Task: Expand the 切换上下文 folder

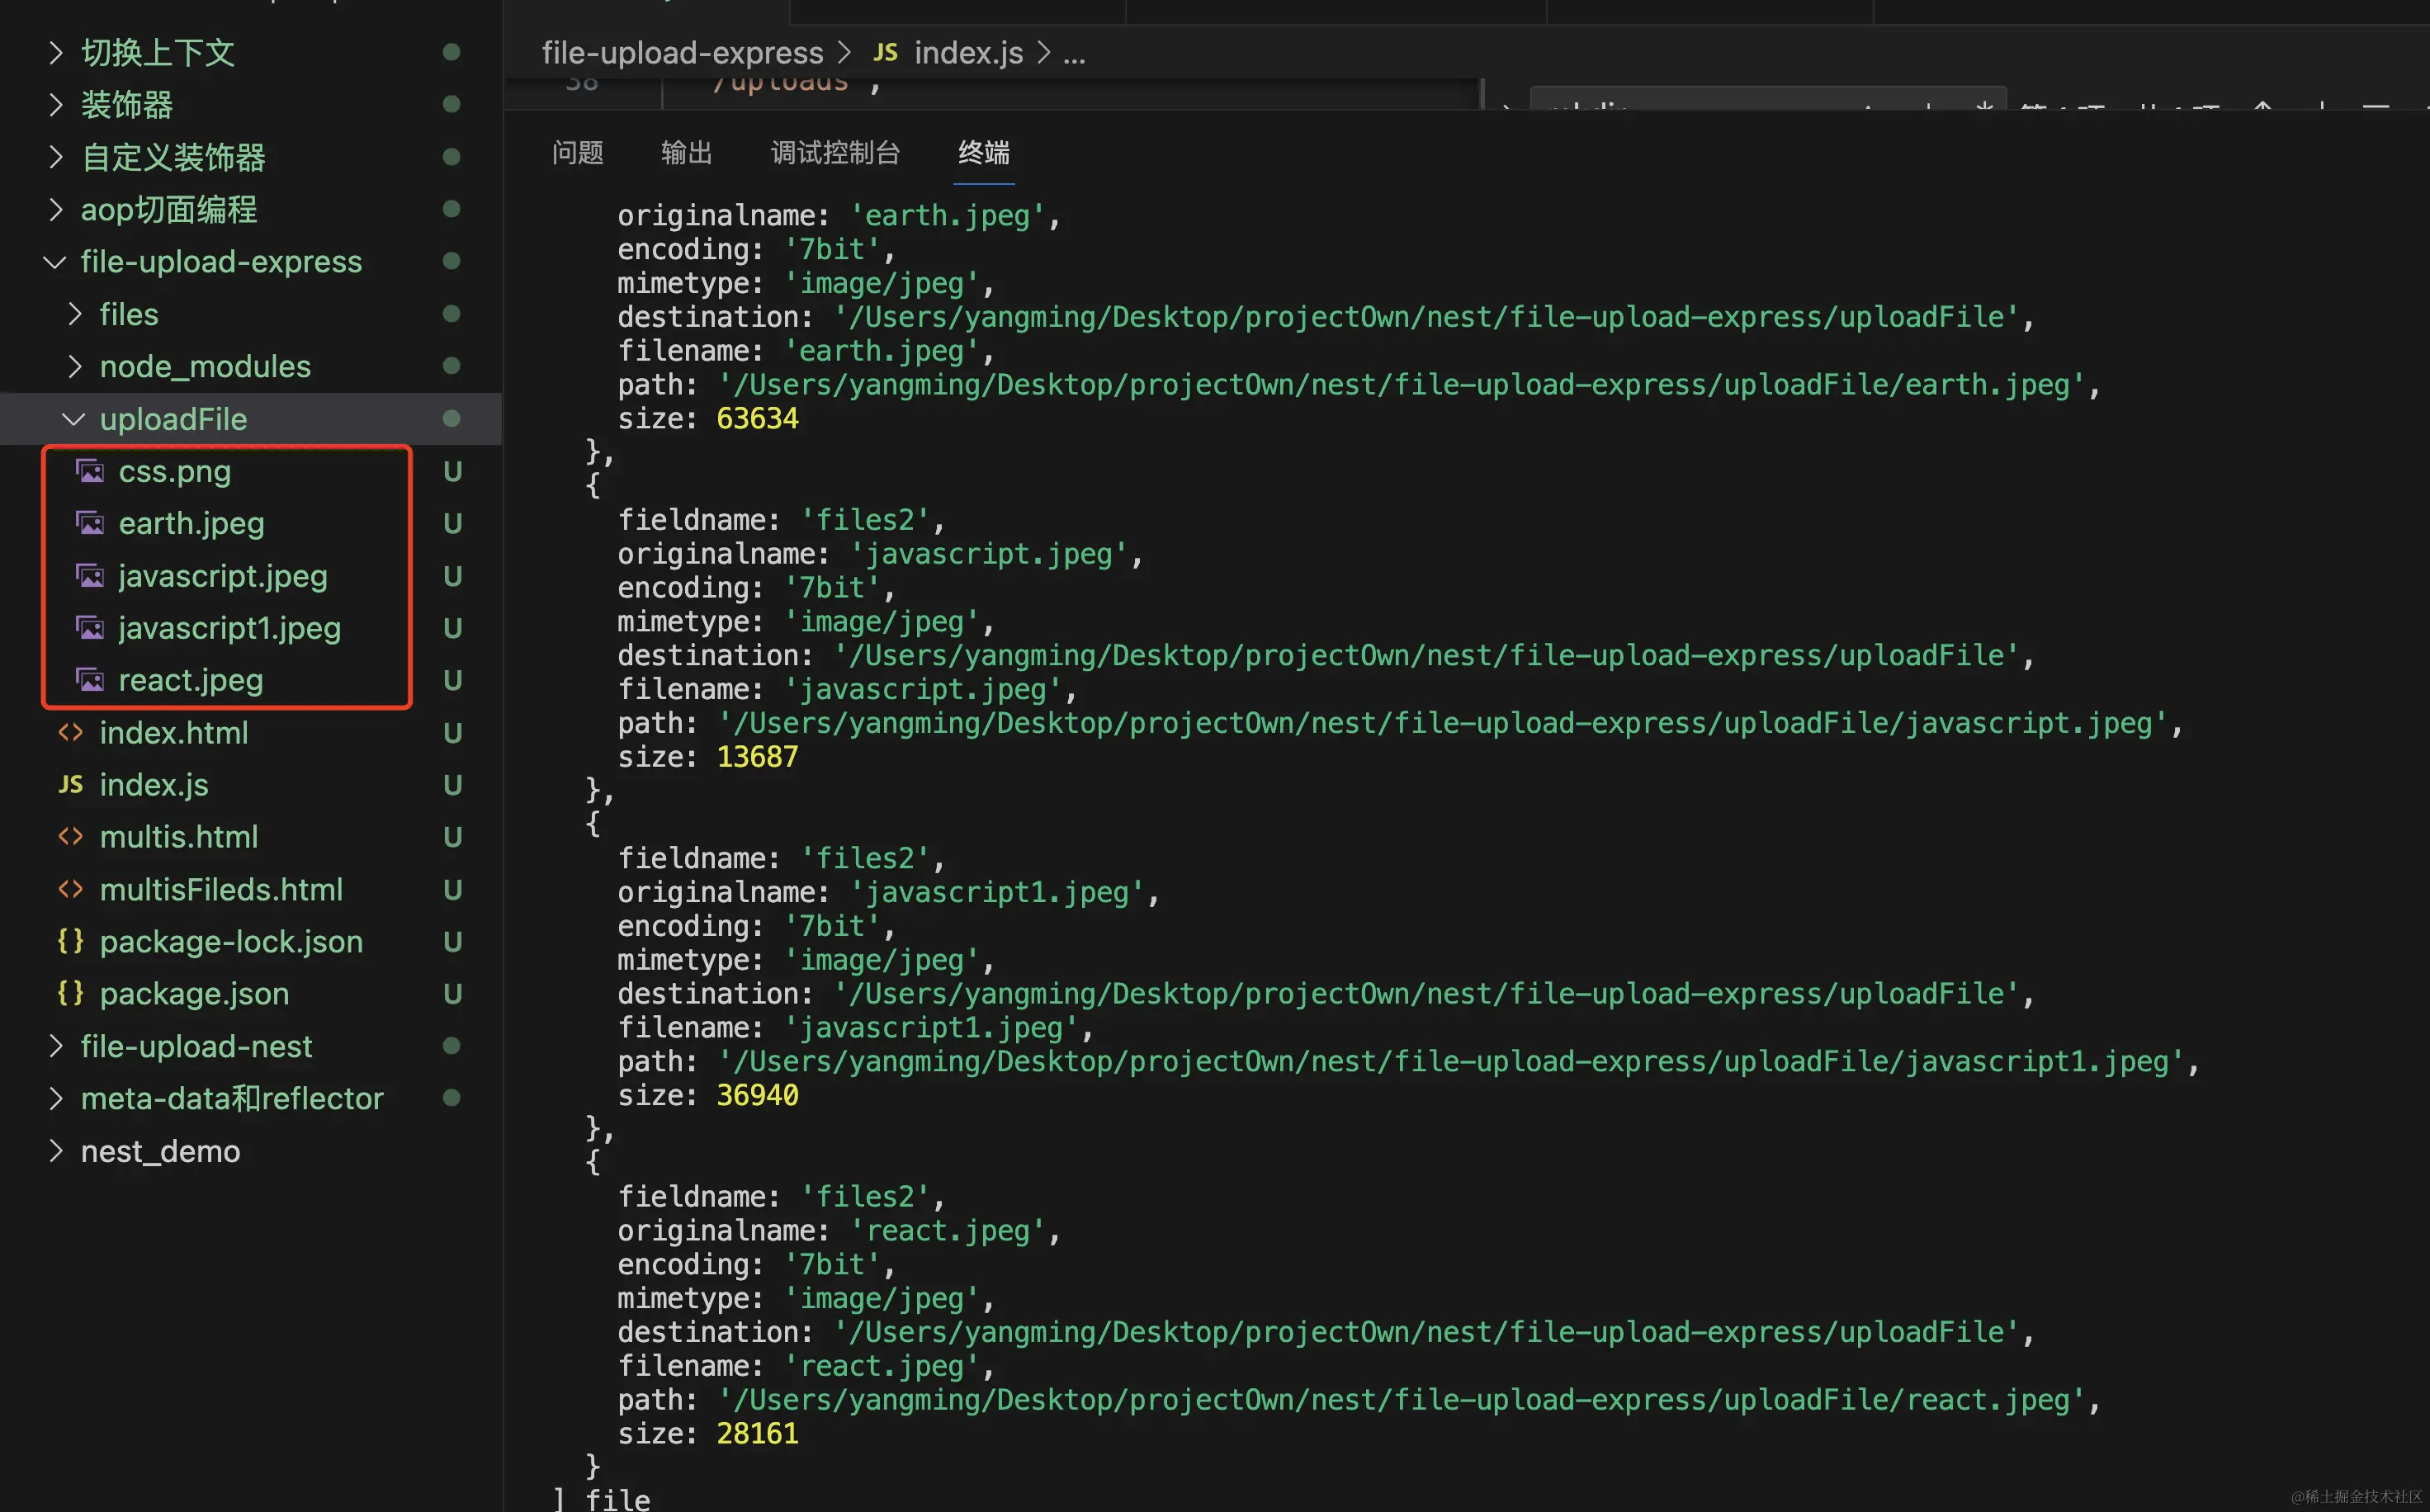Action: click(55, 52)
